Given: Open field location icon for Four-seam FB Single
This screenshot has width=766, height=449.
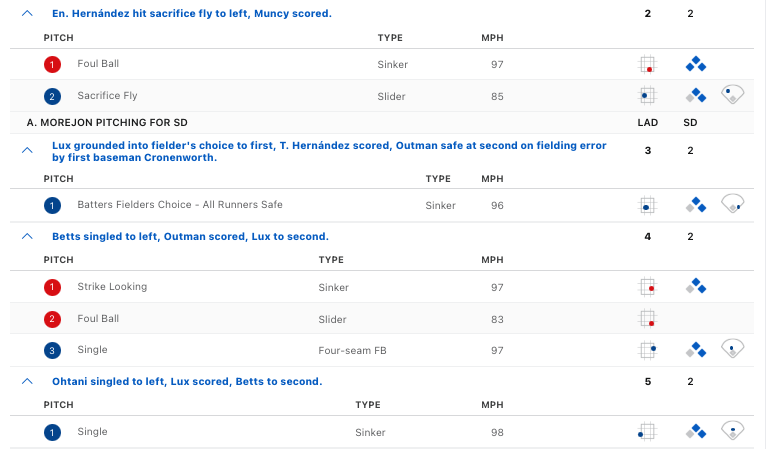Looking at the screenshot, I should [x=733, y=349].
